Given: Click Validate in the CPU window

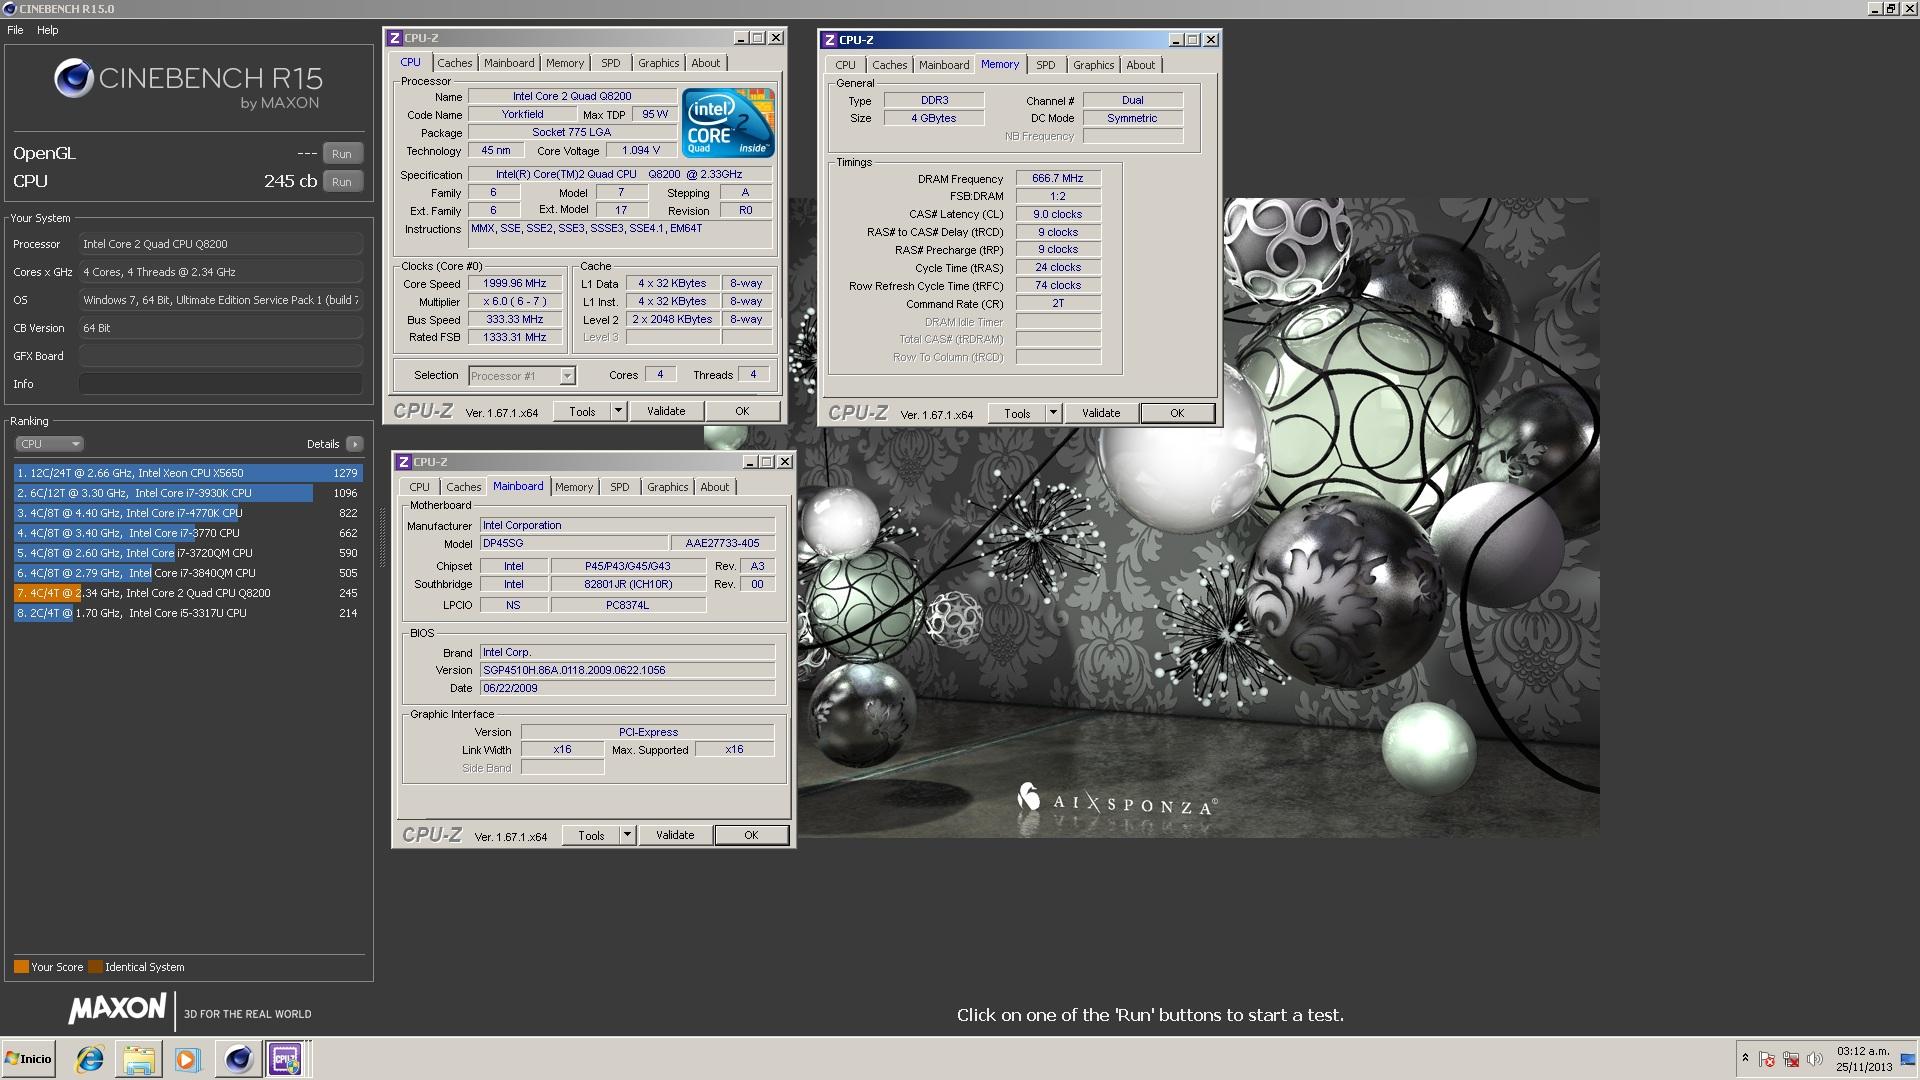Looking at the screenshot, I should click(666, 411).
